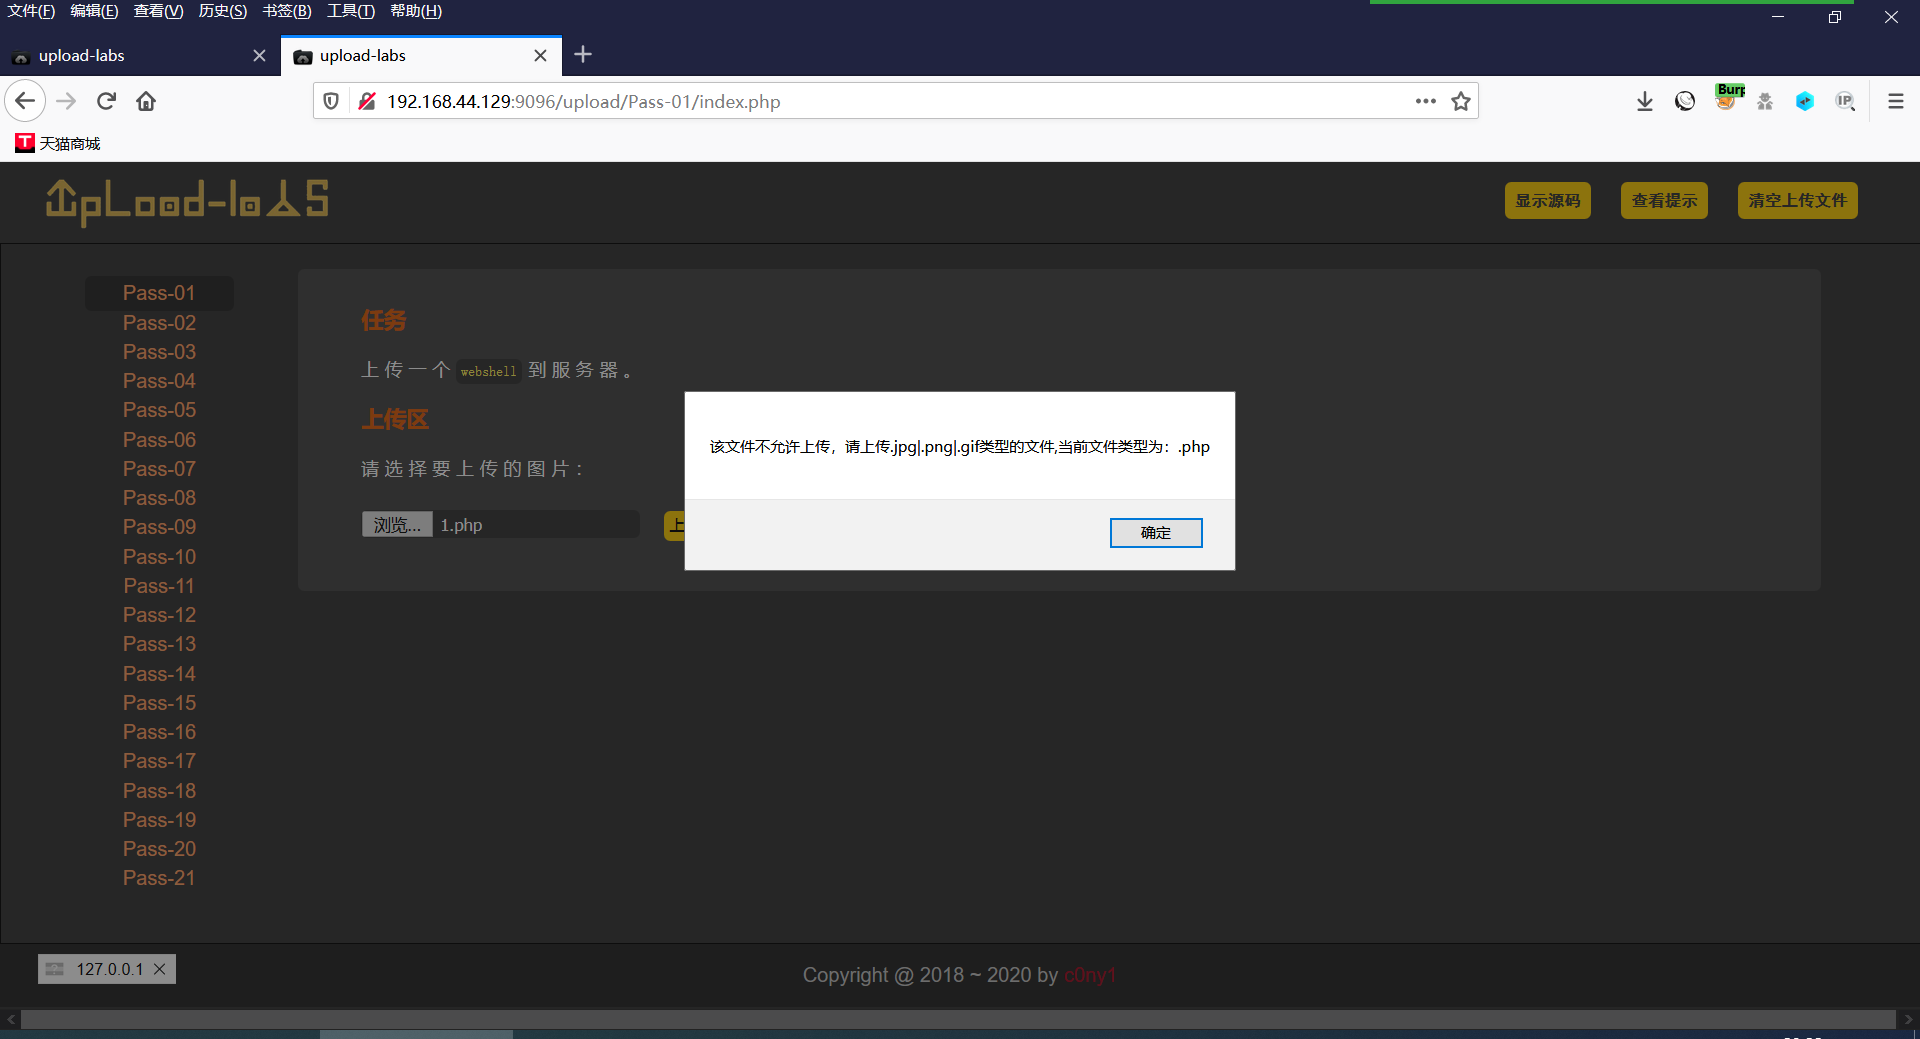The image size is (1920, 1039).
Task: Reload the current page
Action: [105, 100]
